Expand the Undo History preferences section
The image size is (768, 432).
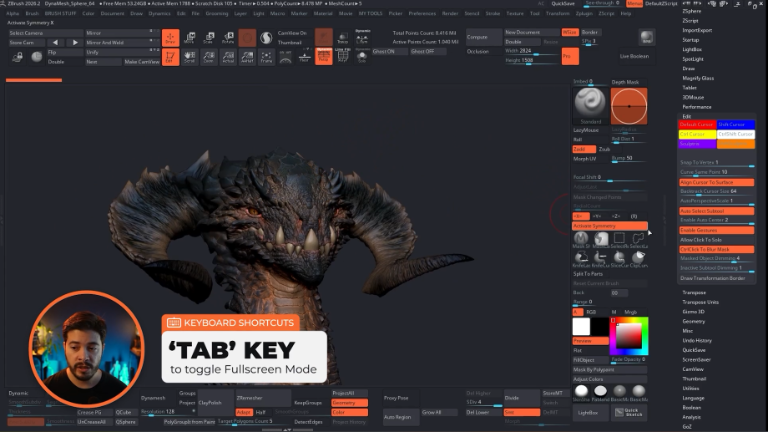(x=697, y=340)
